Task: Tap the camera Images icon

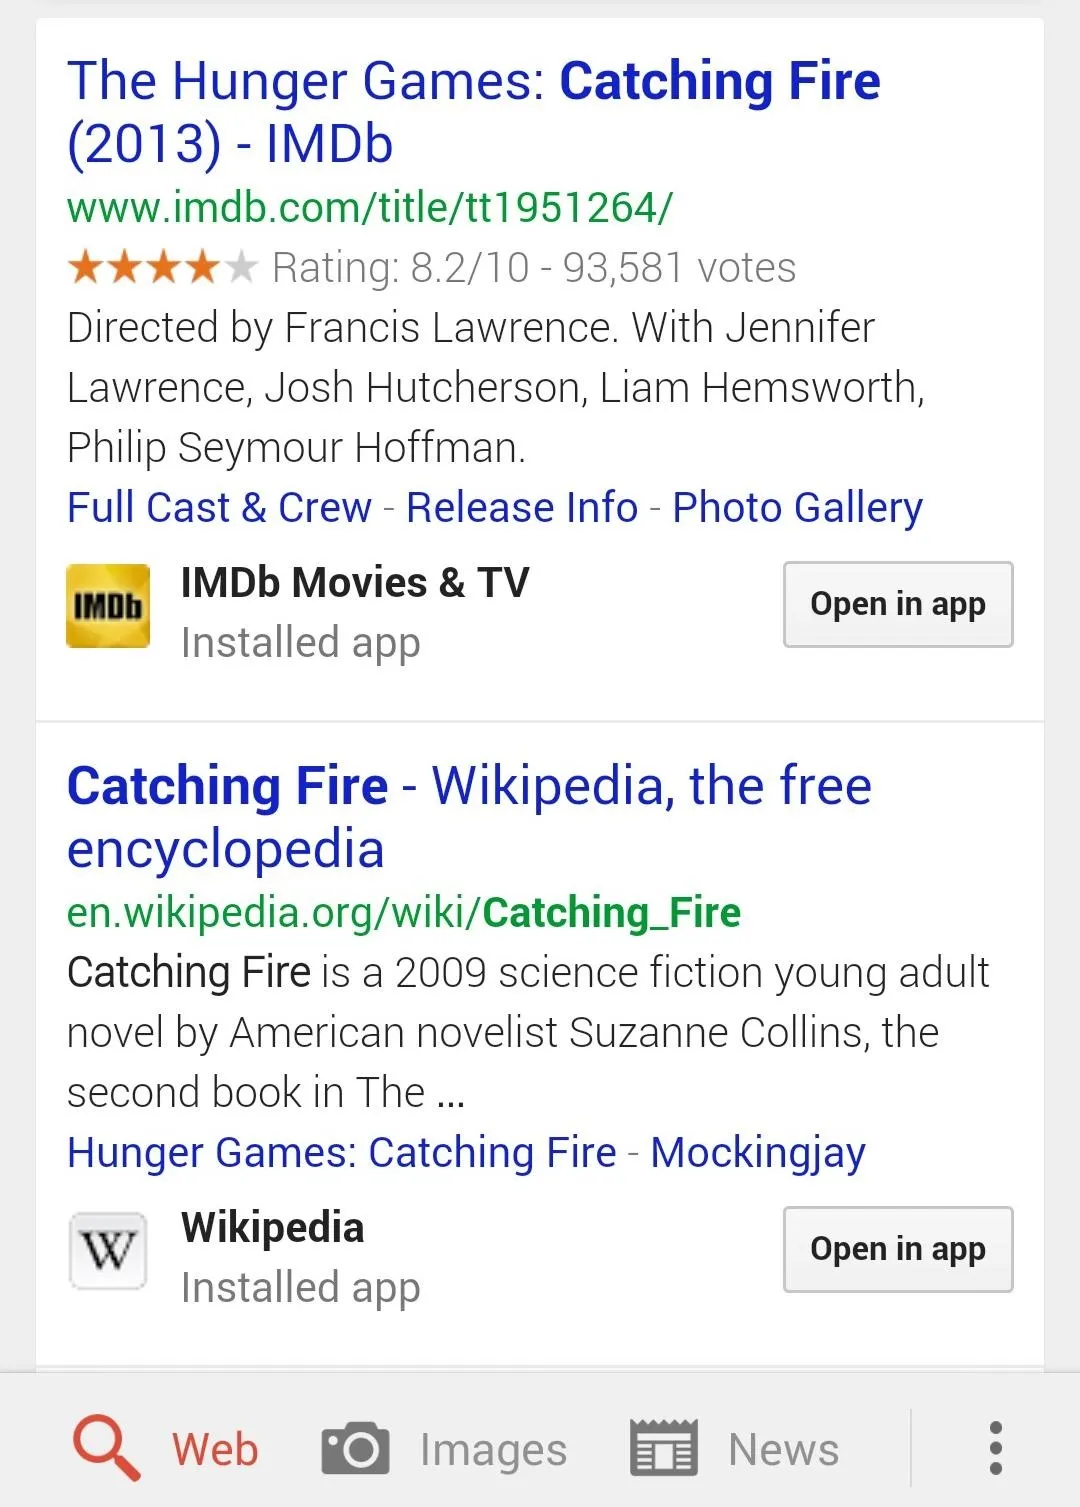Action: [355, 1447]
